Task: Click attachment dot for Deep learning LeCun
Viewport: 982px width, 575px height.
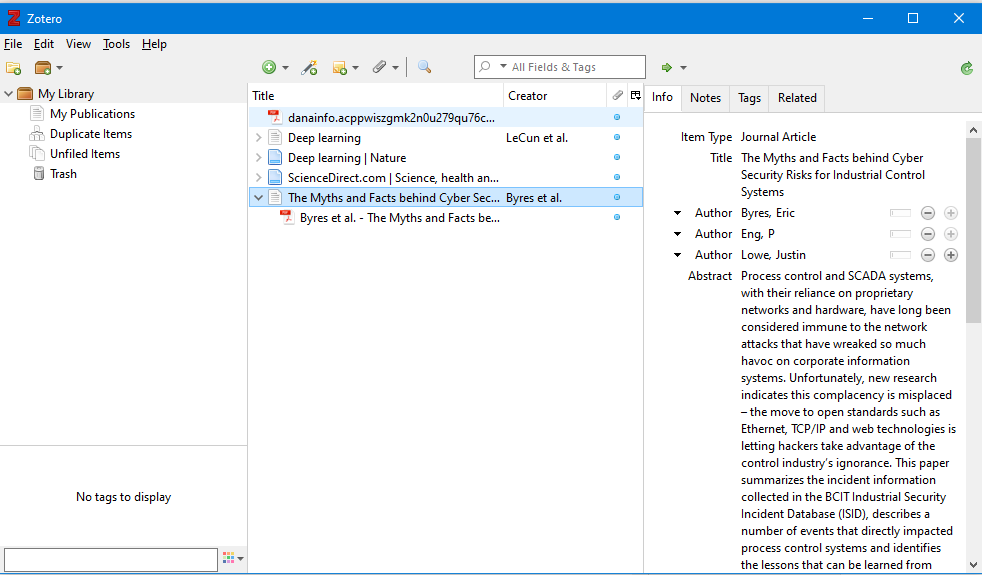Action: tap(617, 137)
